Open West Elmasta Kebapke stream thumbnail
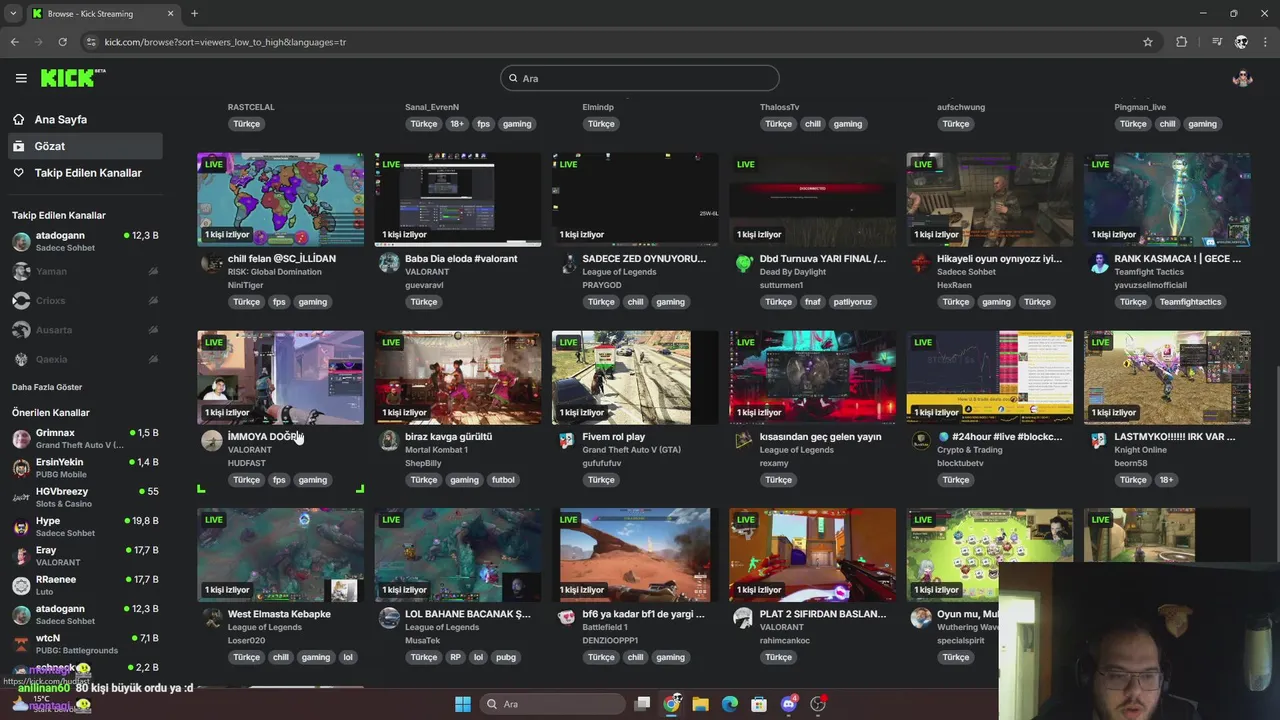This screenshot has width=1280, height=720. click(x=280, y=554)
